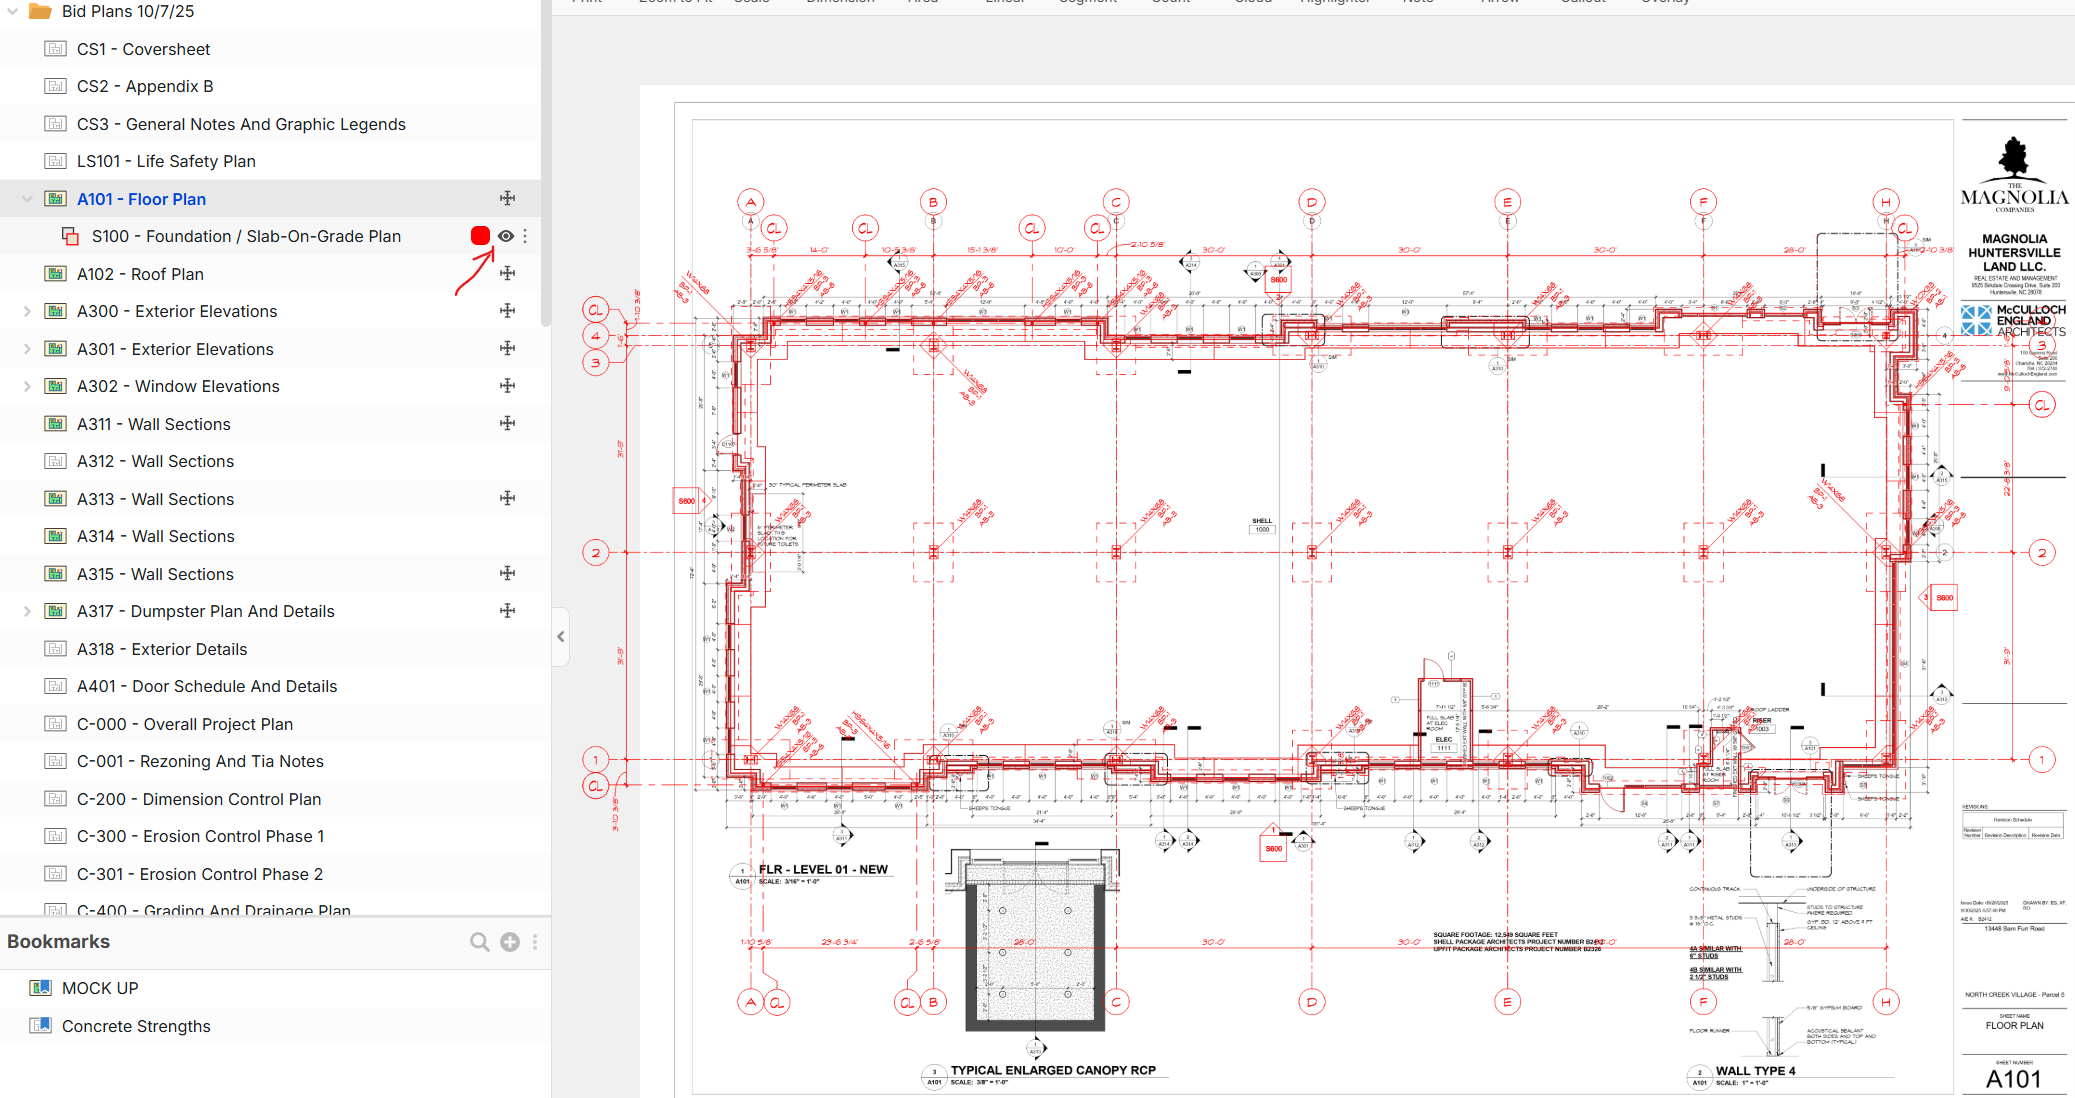Collapse the sidebar with left chevron handle
The image size is (2075, 1098).
tap(561, 636)
